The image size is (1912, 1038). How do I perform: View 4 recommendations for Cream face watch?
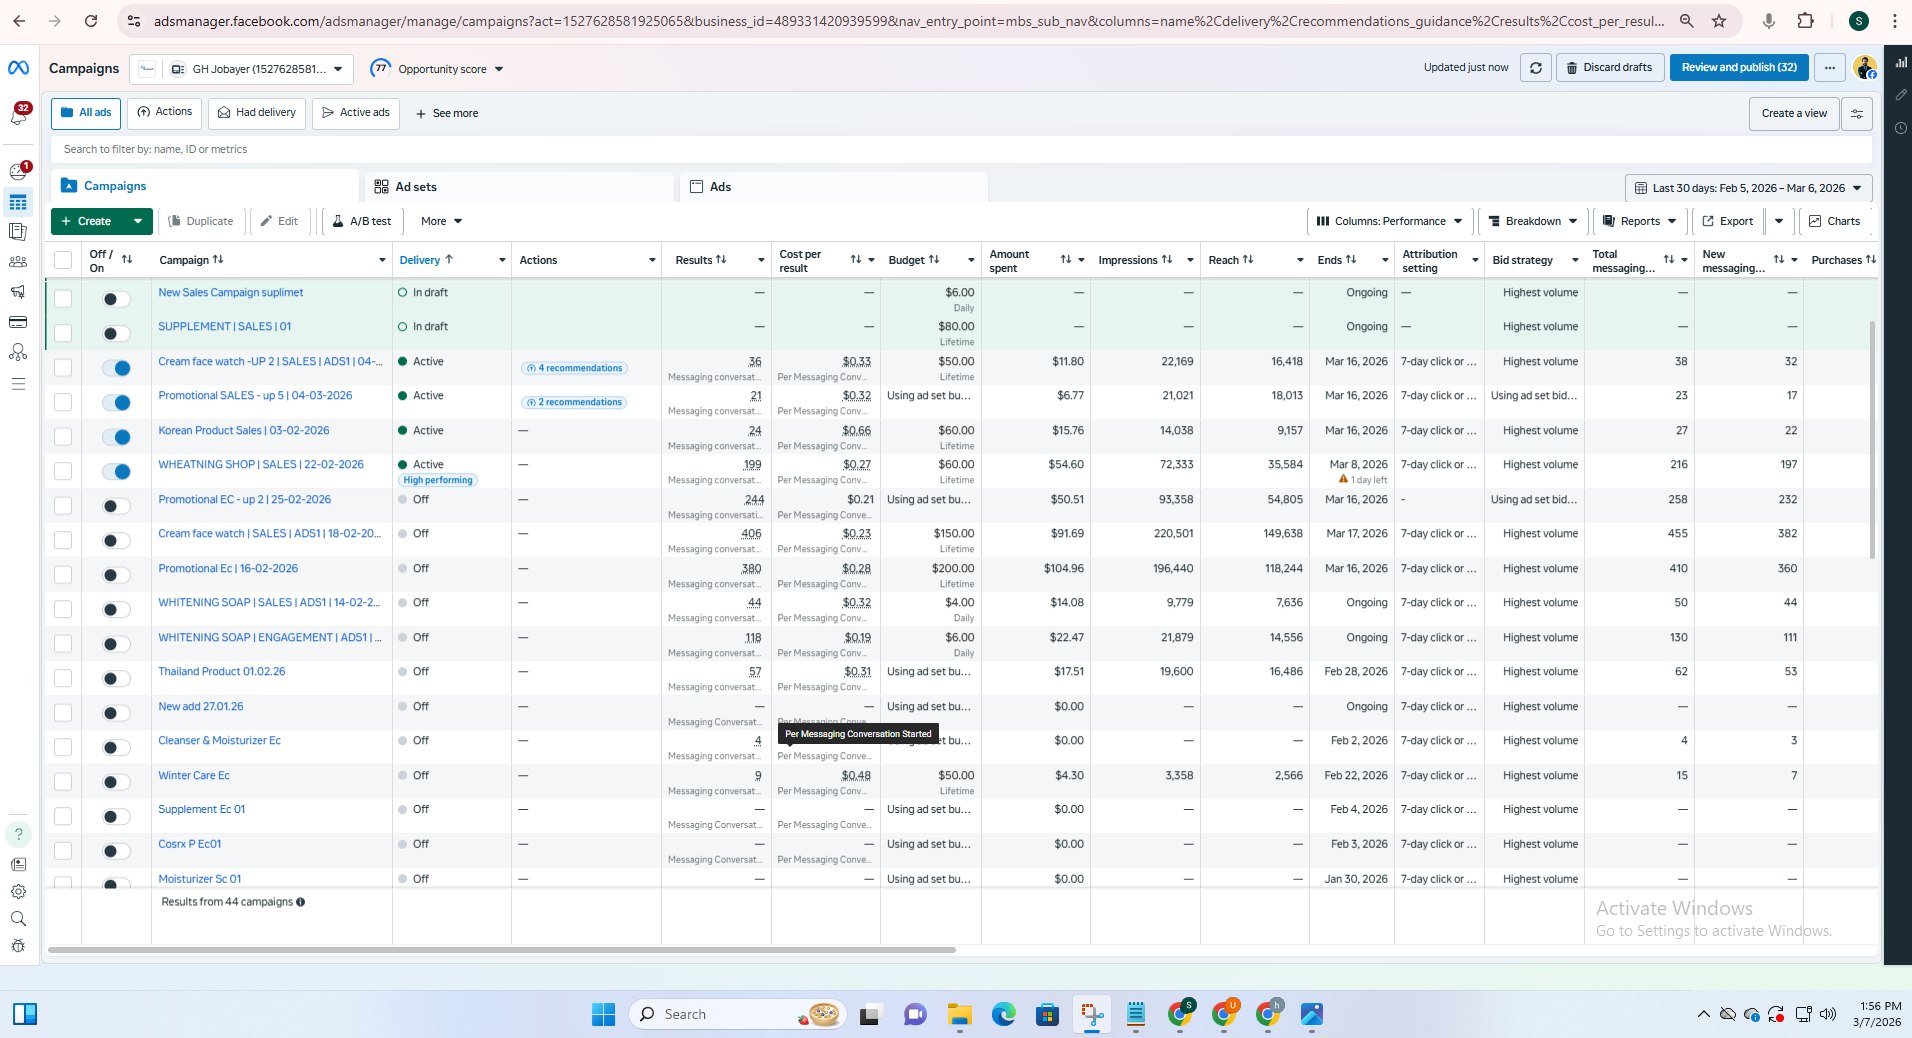click(574, 368)
